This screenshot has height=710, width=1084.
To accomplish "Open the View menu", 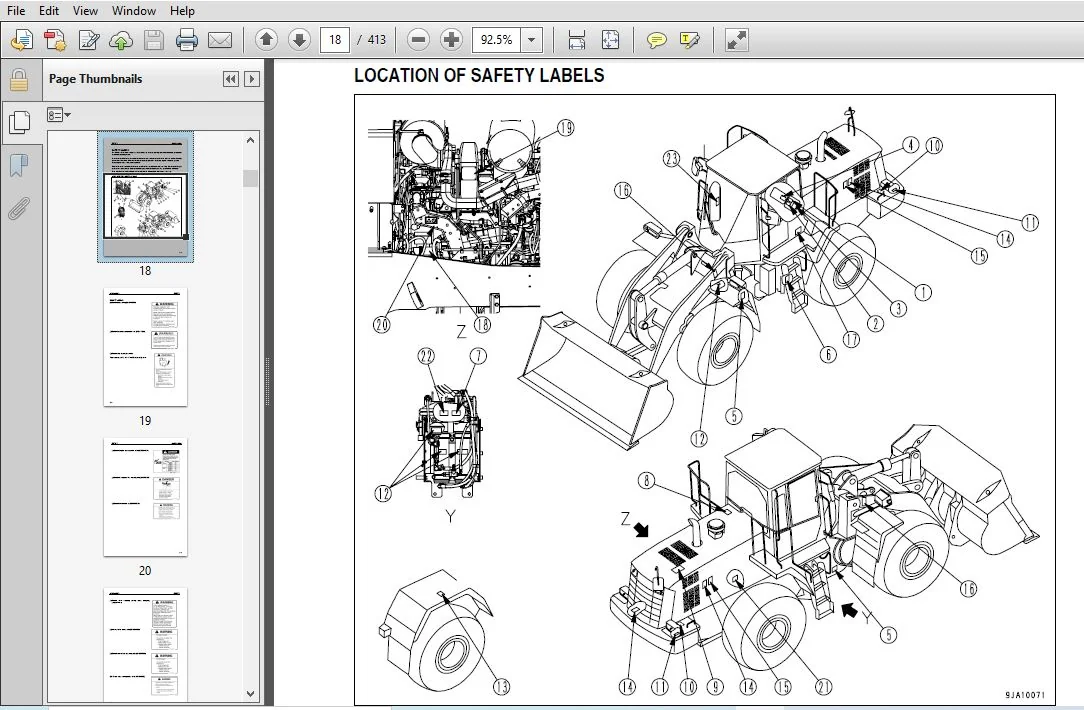I will [85, 10].
